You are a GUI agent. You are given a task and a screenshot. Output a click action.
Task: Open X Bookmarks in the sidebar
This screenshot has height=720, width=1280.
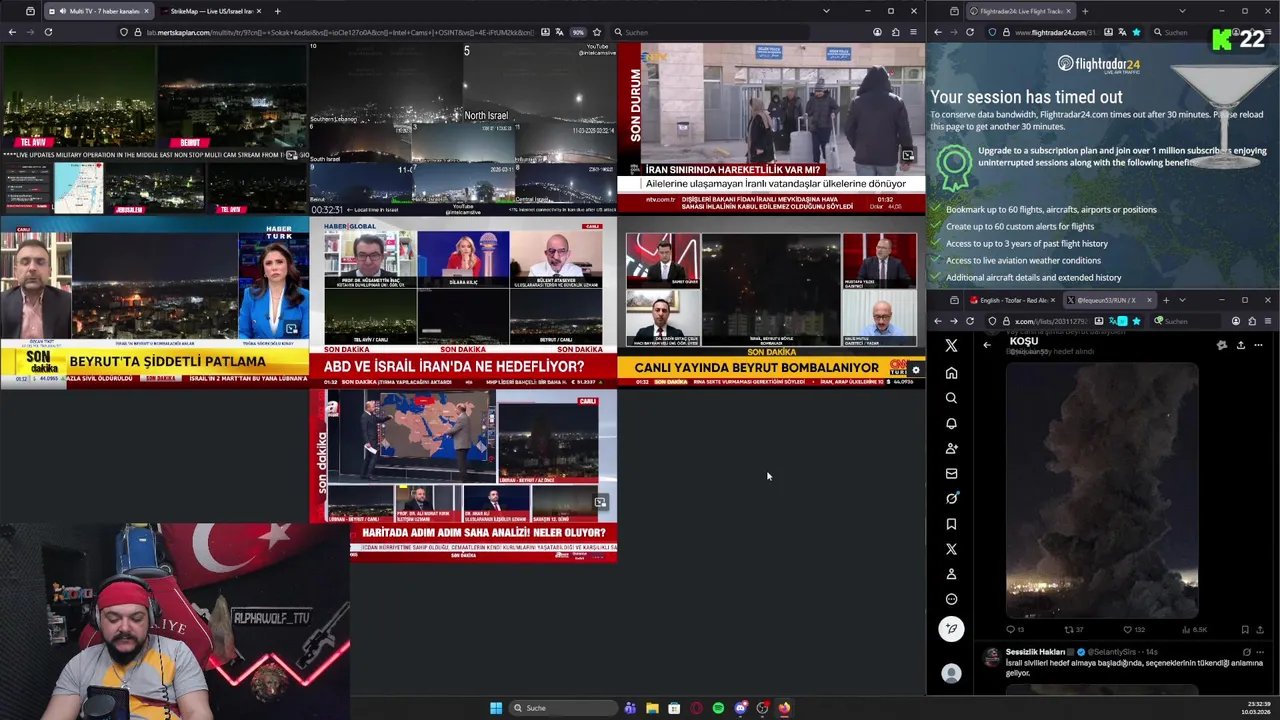pos(951,524)
